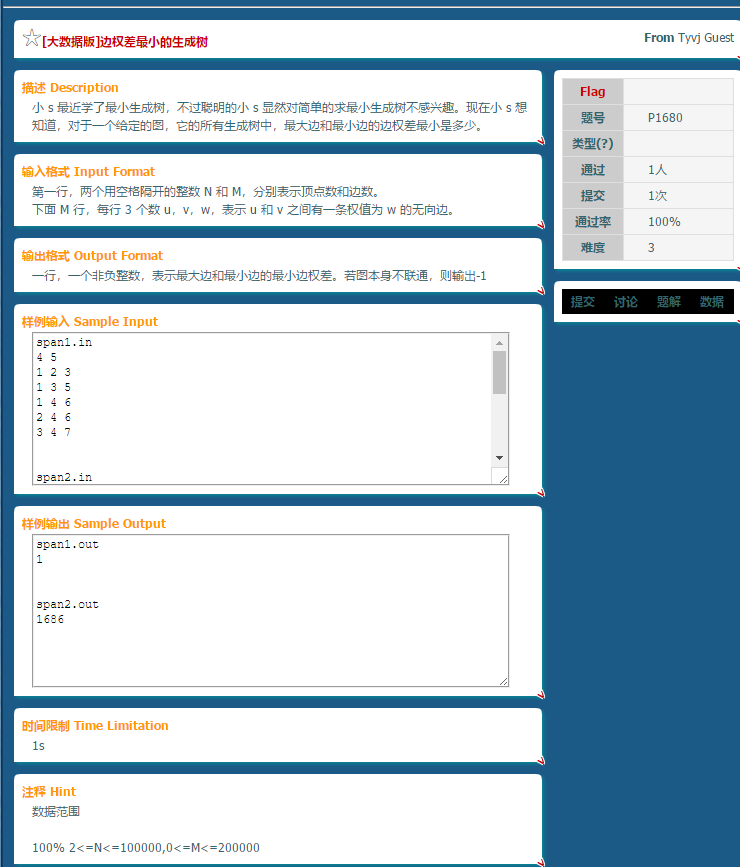Screen dimensions: 740x867
Task: Click the 通过率 label cell
Action: 592,222
